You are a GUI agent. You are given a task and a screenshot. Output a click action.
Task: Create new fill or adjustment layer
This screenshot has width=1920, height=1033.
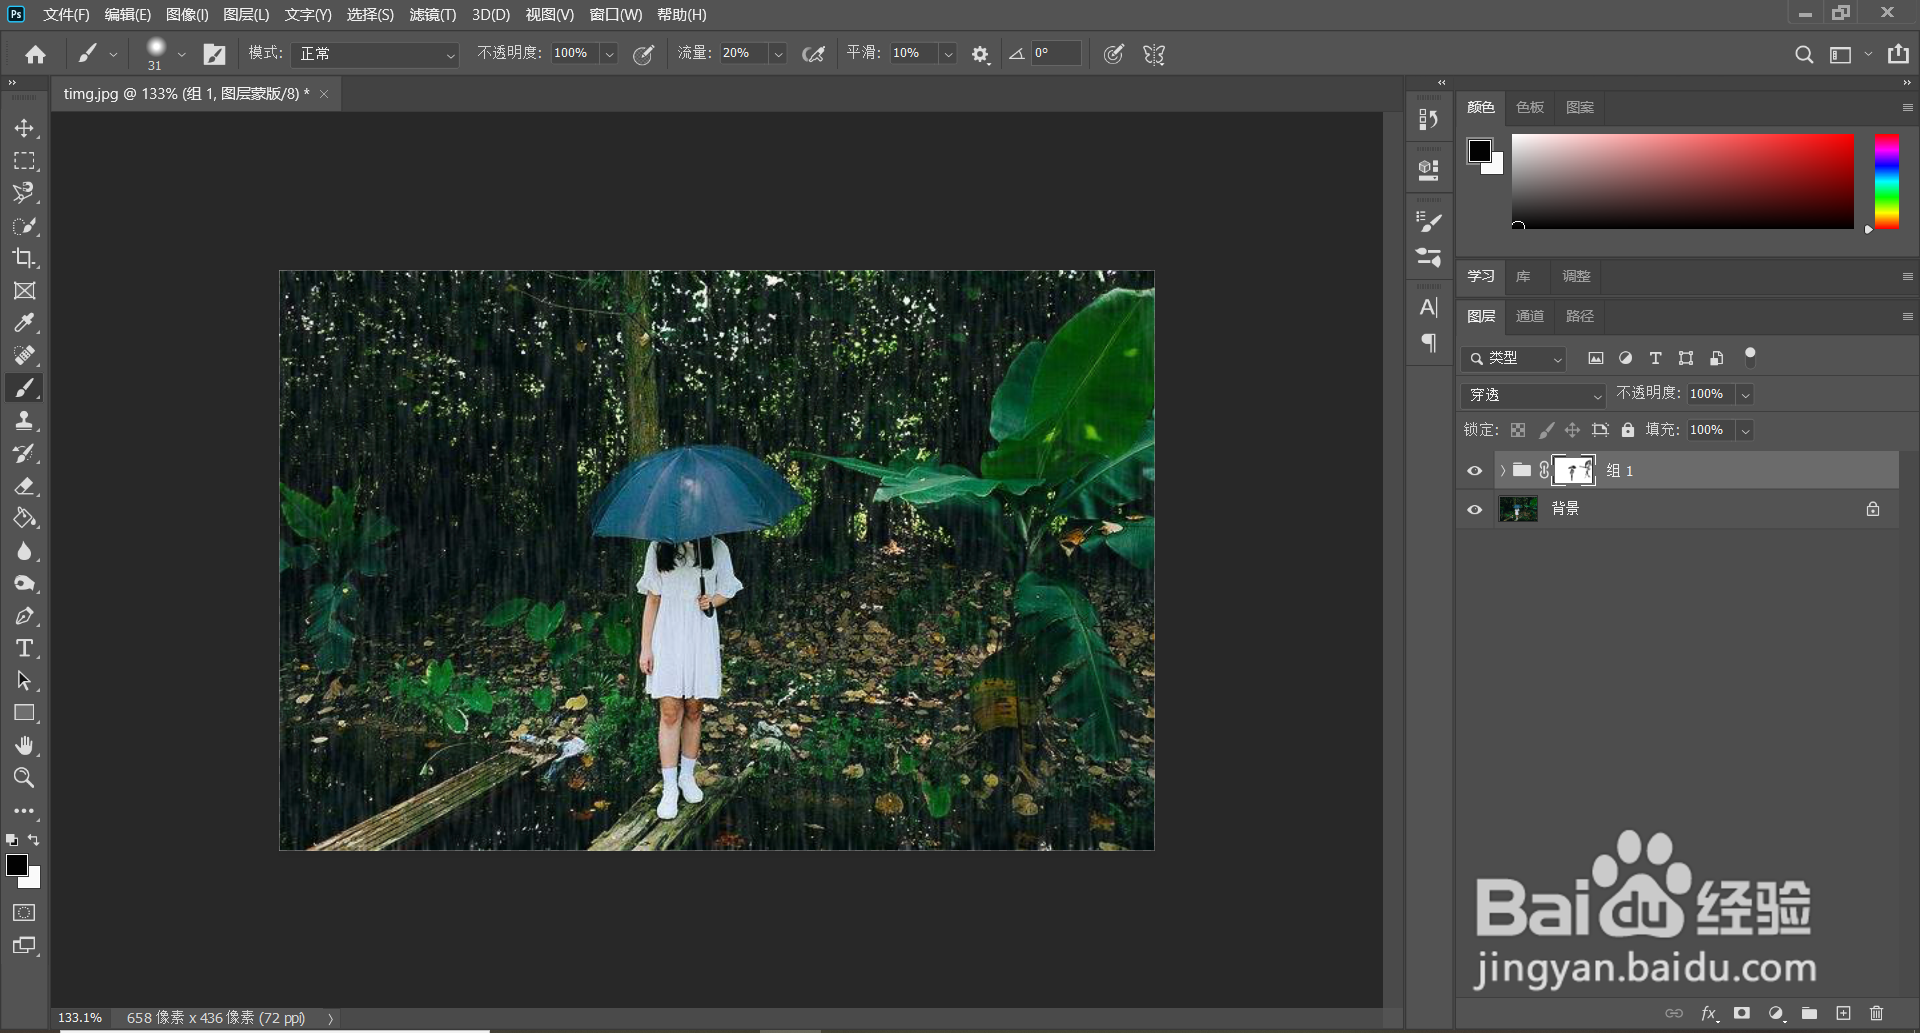click(x=1776, y=1013)
